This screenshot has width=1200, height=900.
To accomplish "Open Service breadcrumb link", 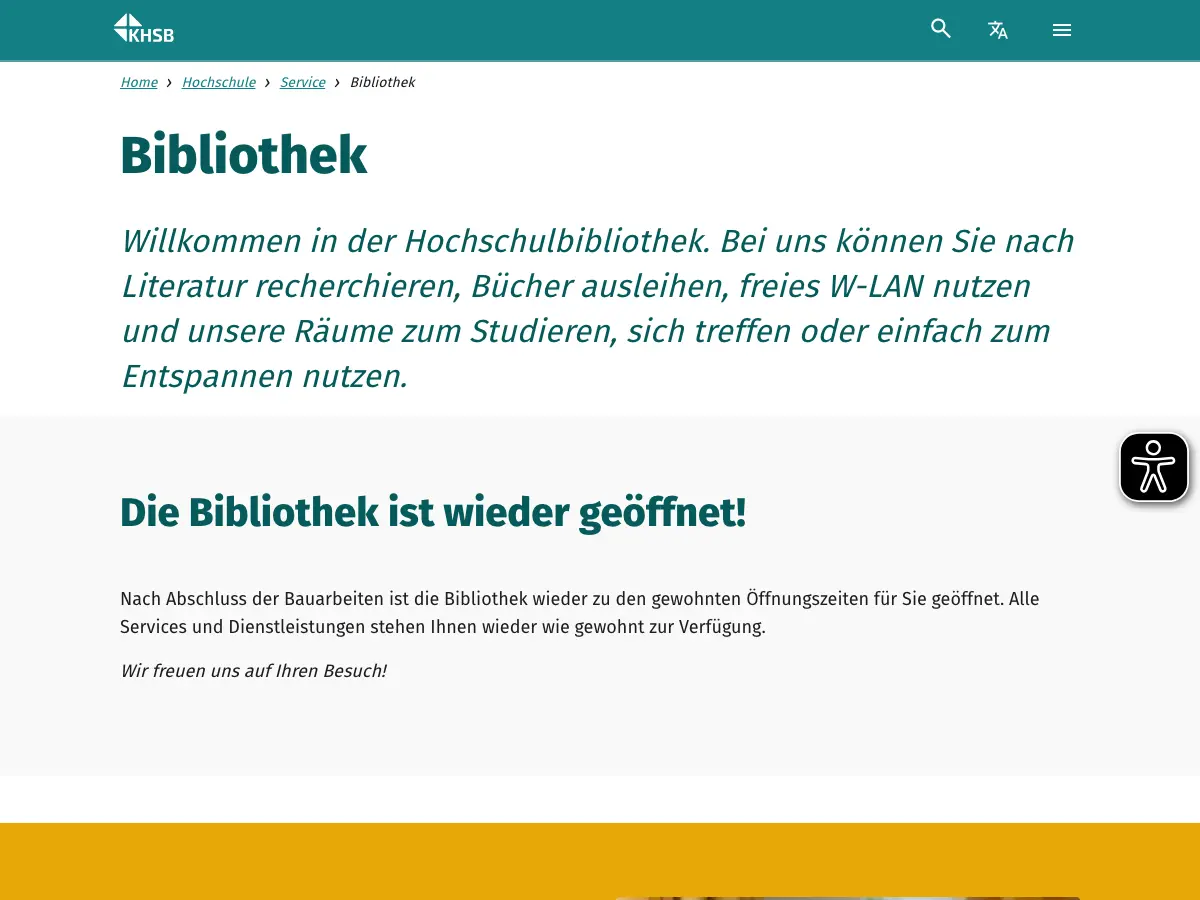I will [x=303, y=82].
